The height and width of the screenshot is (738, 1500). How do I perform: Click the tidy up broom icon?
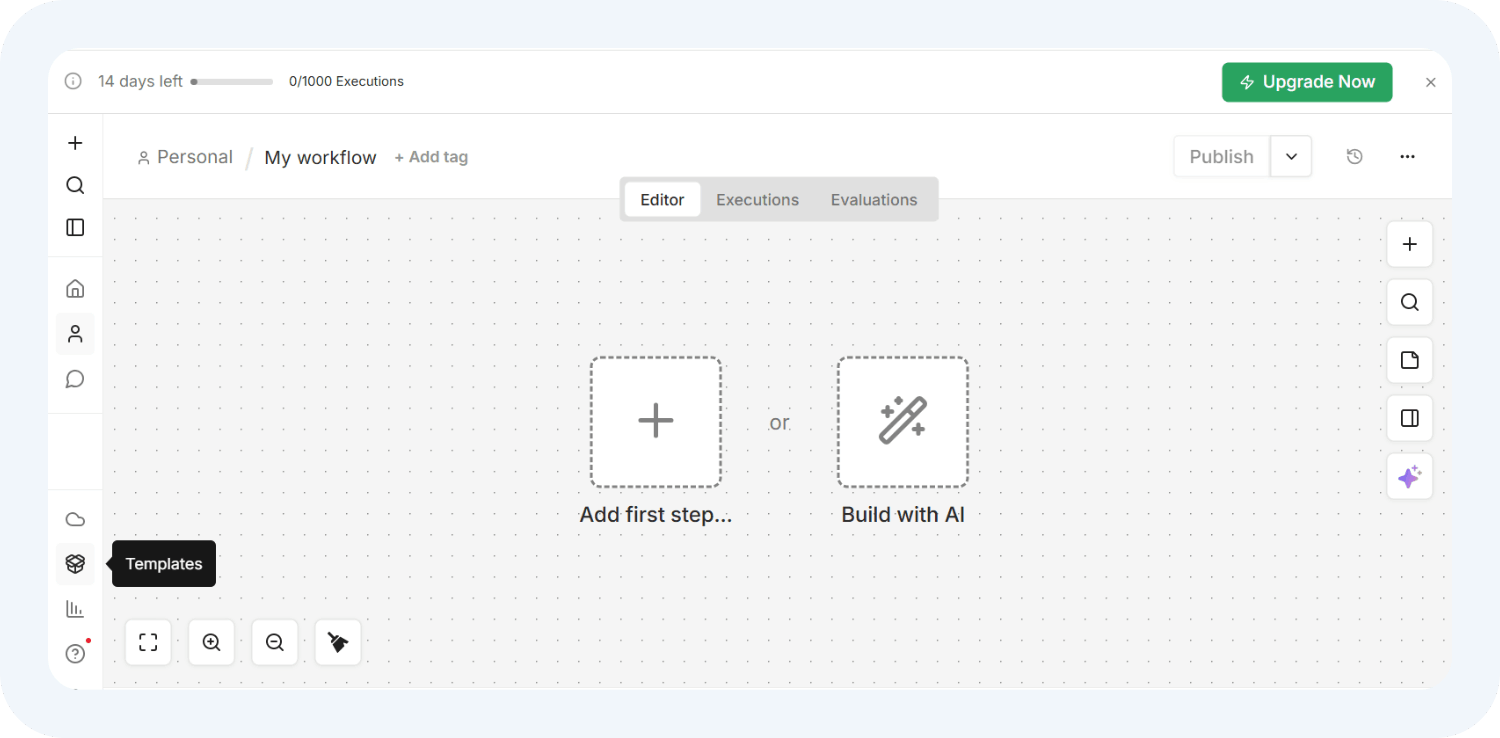coord(338,643)
